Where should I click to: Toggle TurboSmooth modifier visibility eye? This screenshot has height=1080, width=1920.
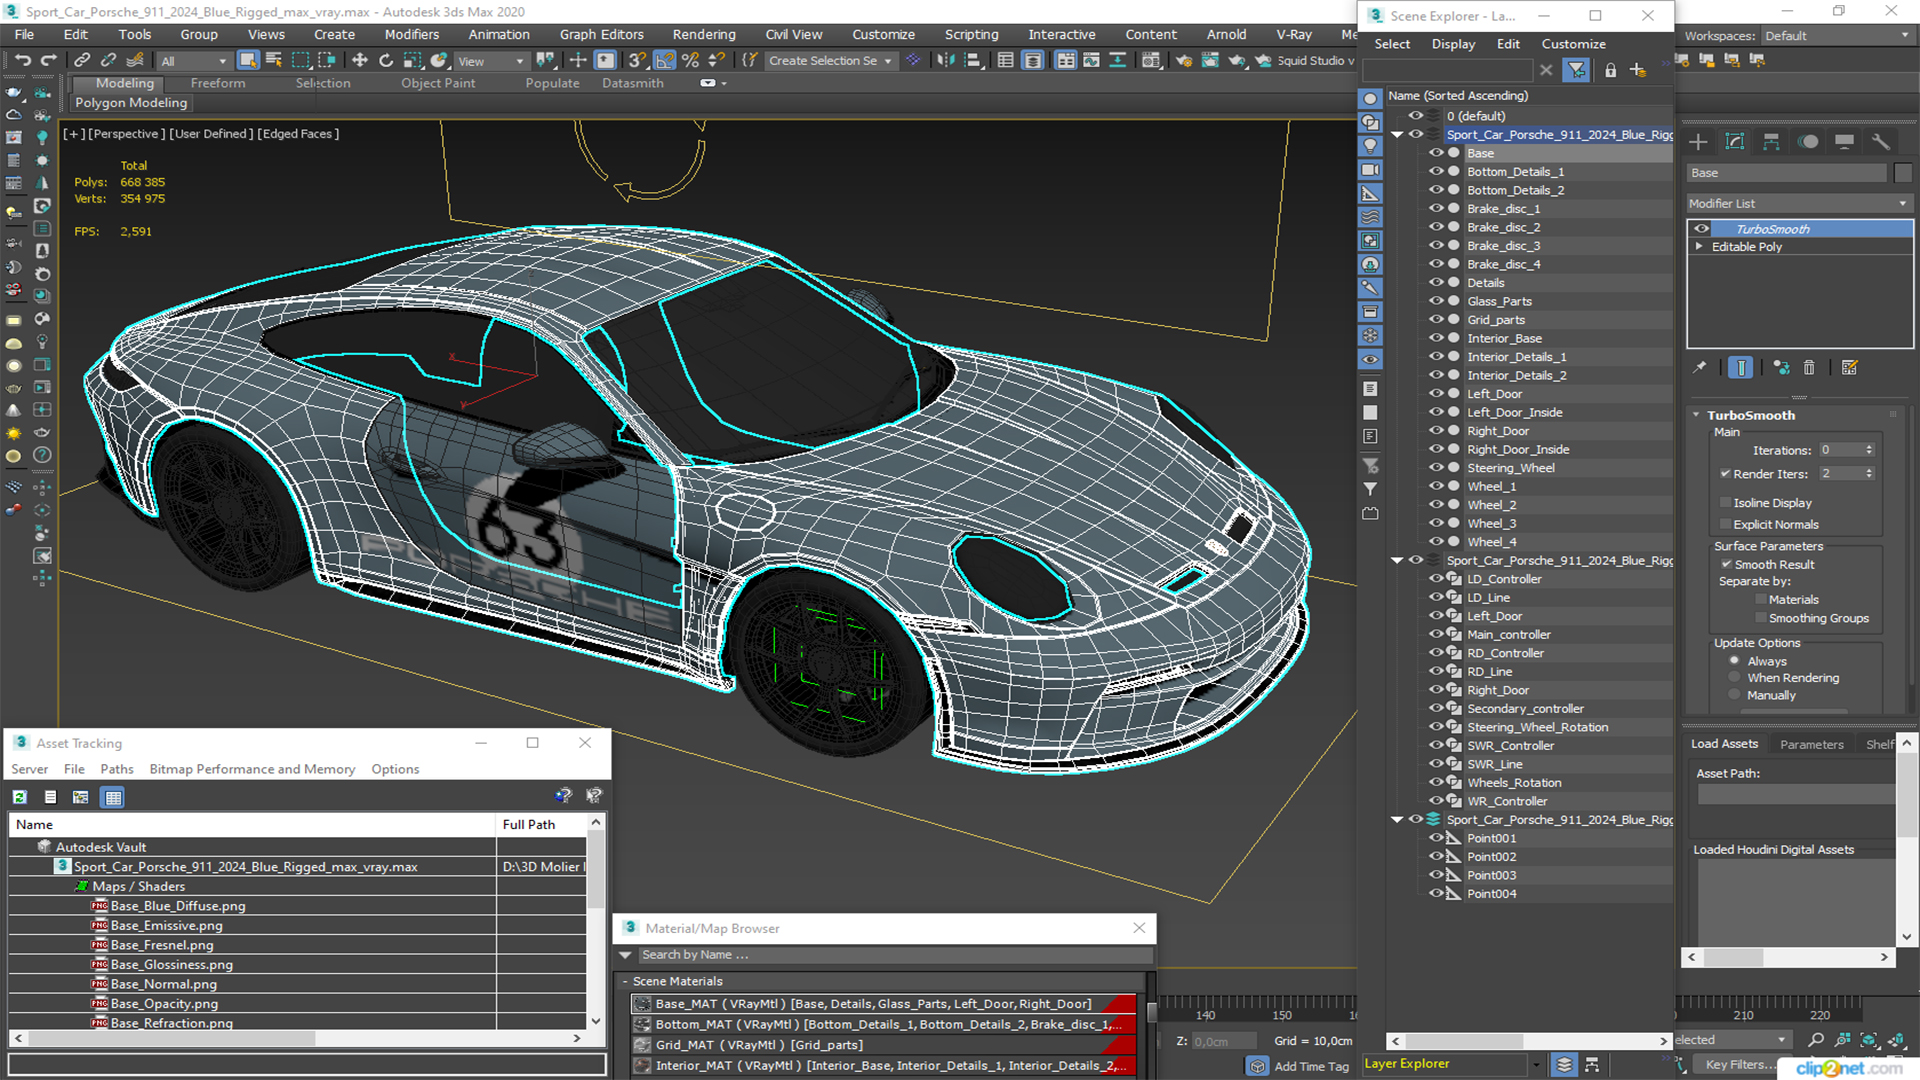1701,229
